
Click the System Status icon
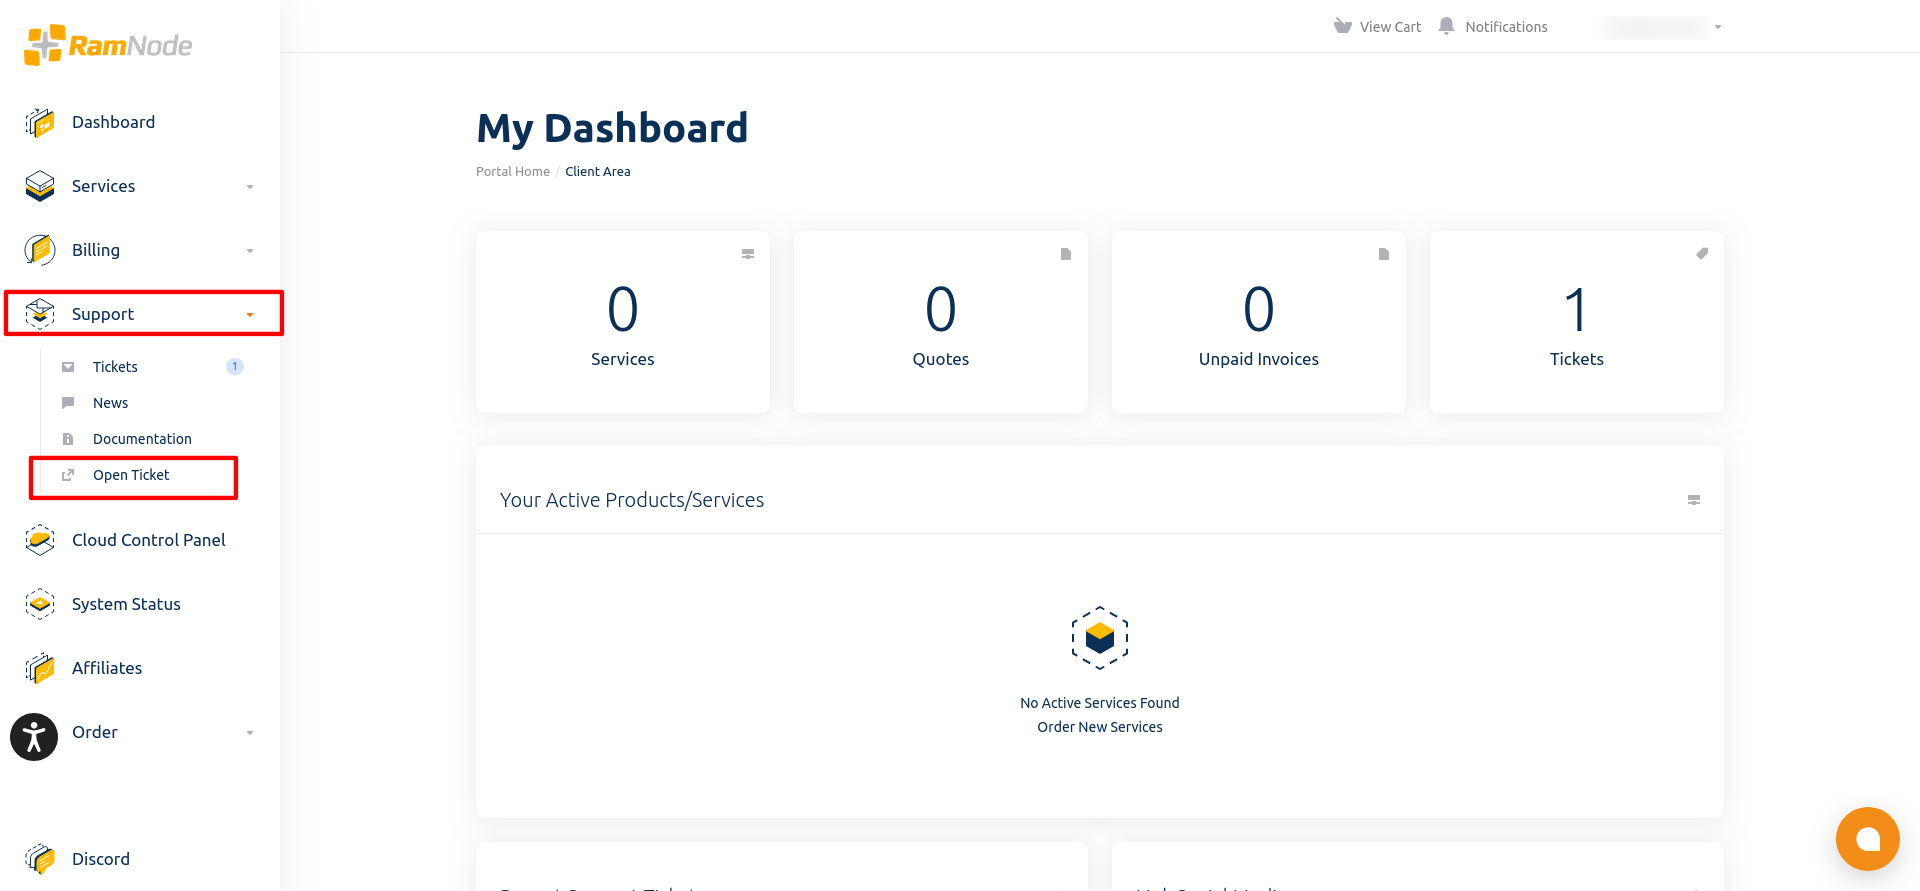click(40, 604)
